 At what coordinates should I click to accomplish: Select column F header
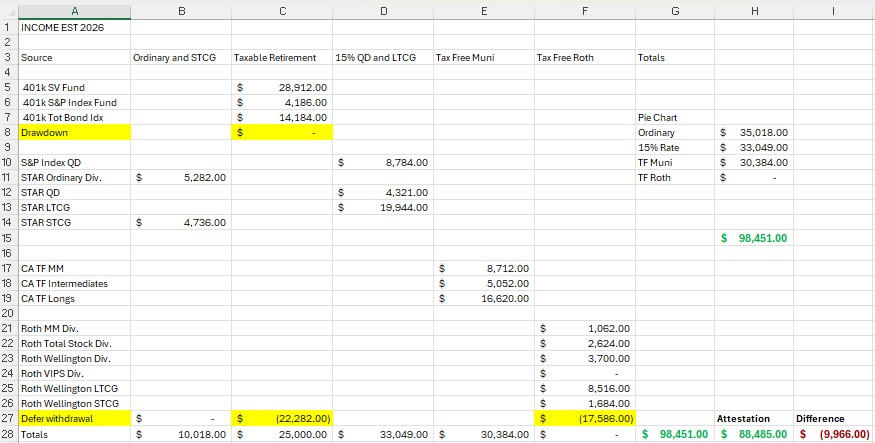pyautogui.click(x=585, y=11)
